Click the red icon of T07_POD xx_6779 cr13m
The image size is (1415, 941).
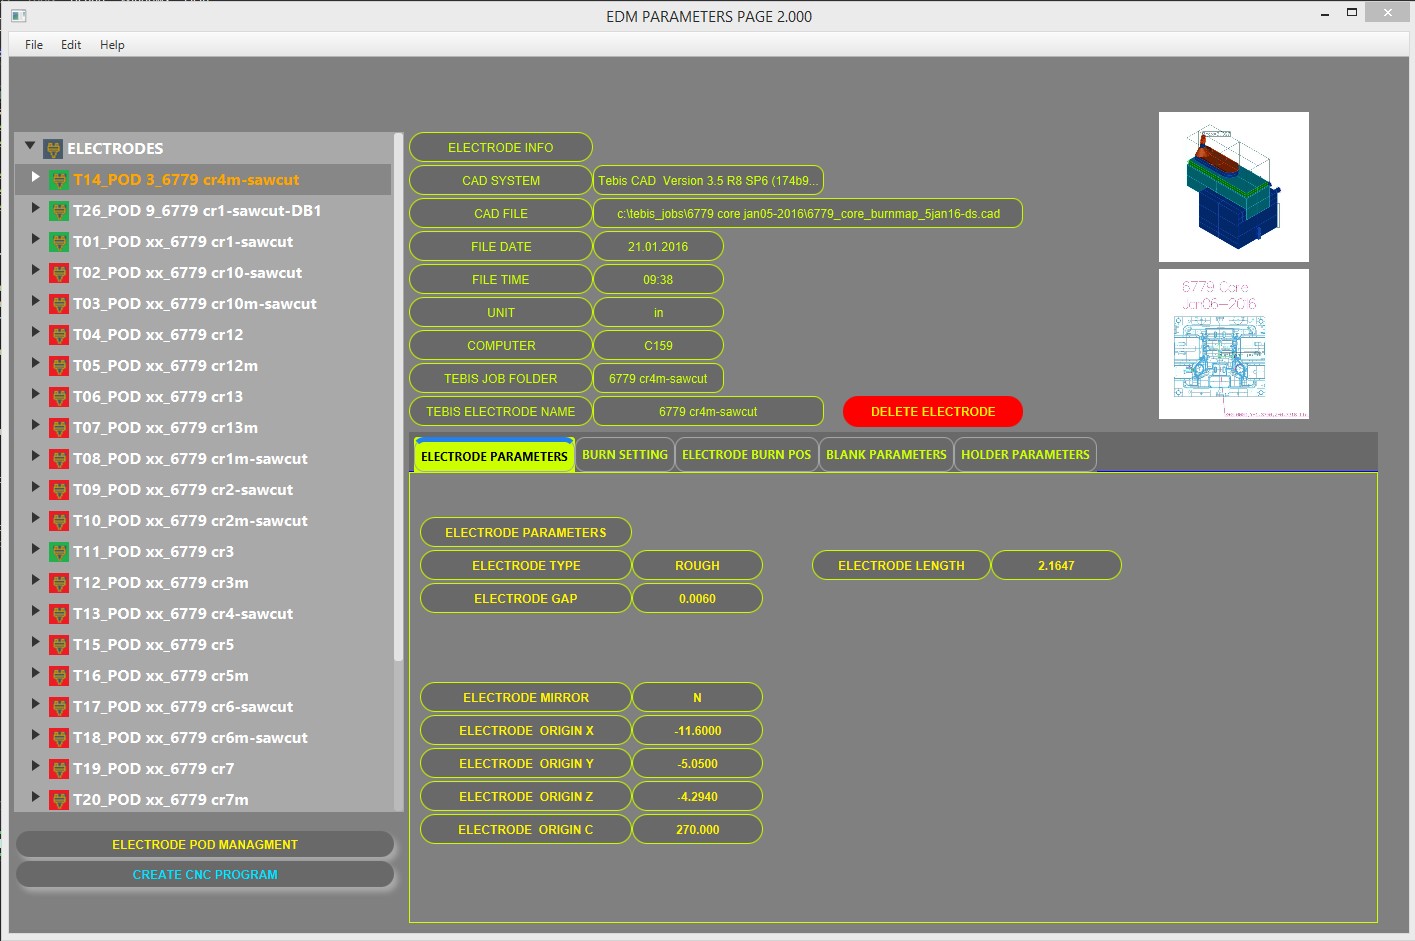(59, 428)
